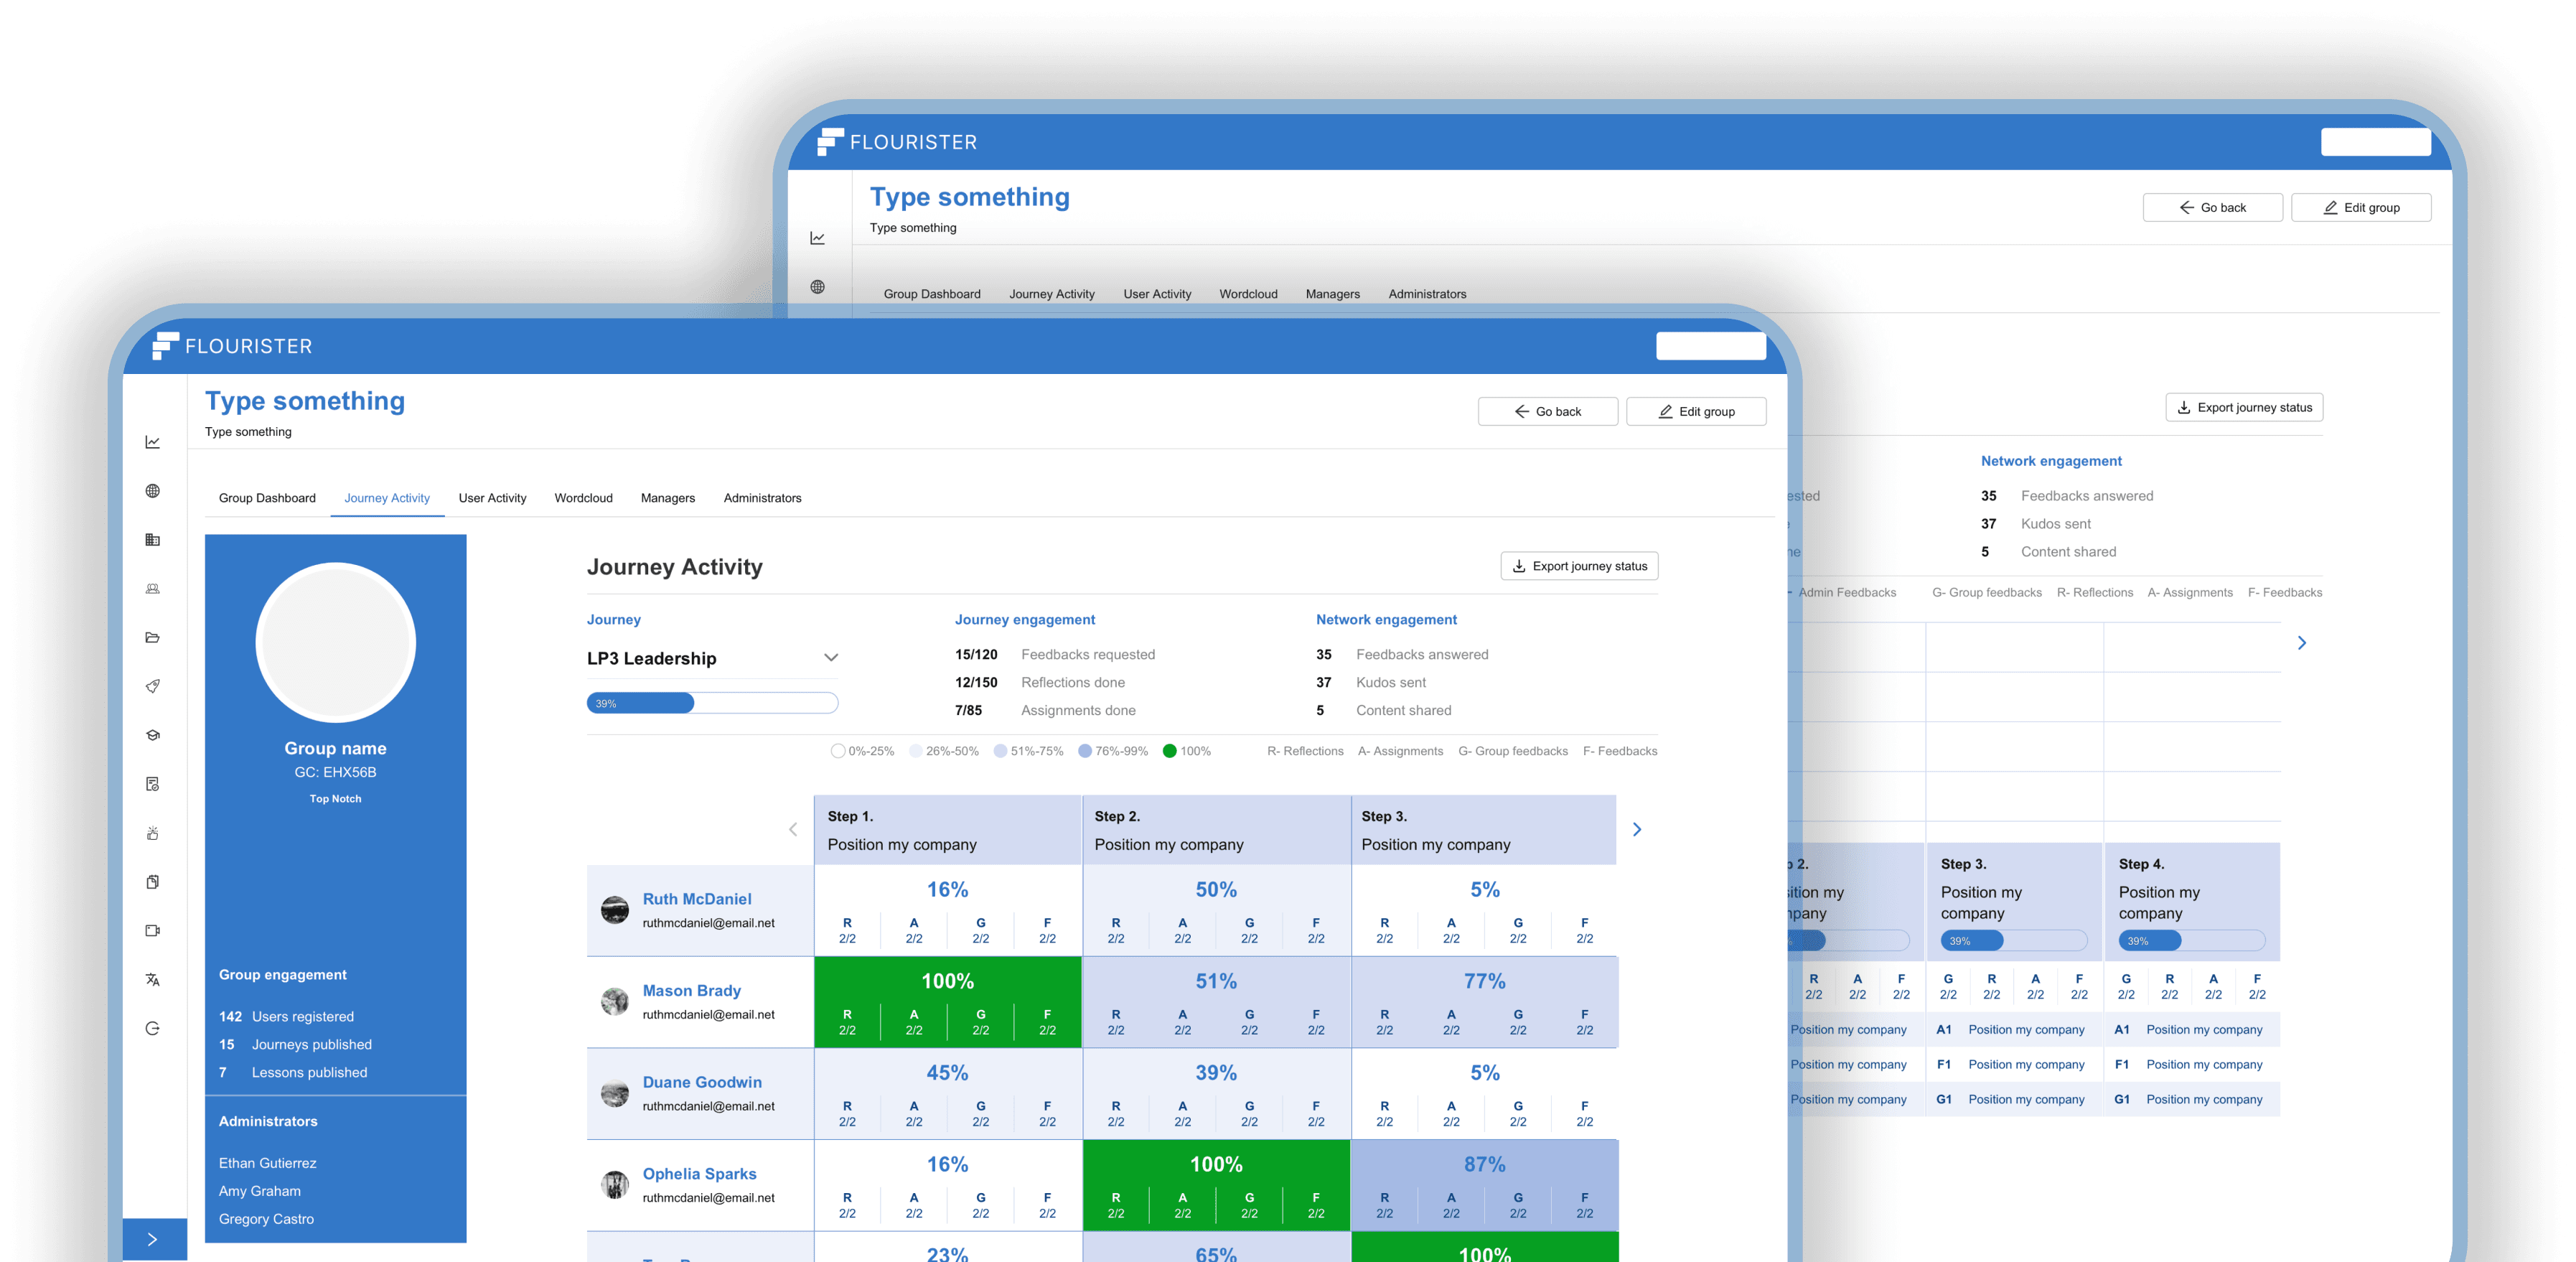Click the video camera icon in sidebar
This screenshot has width=2576, height=1262.
pyautogui.click(x=153, y=931)
